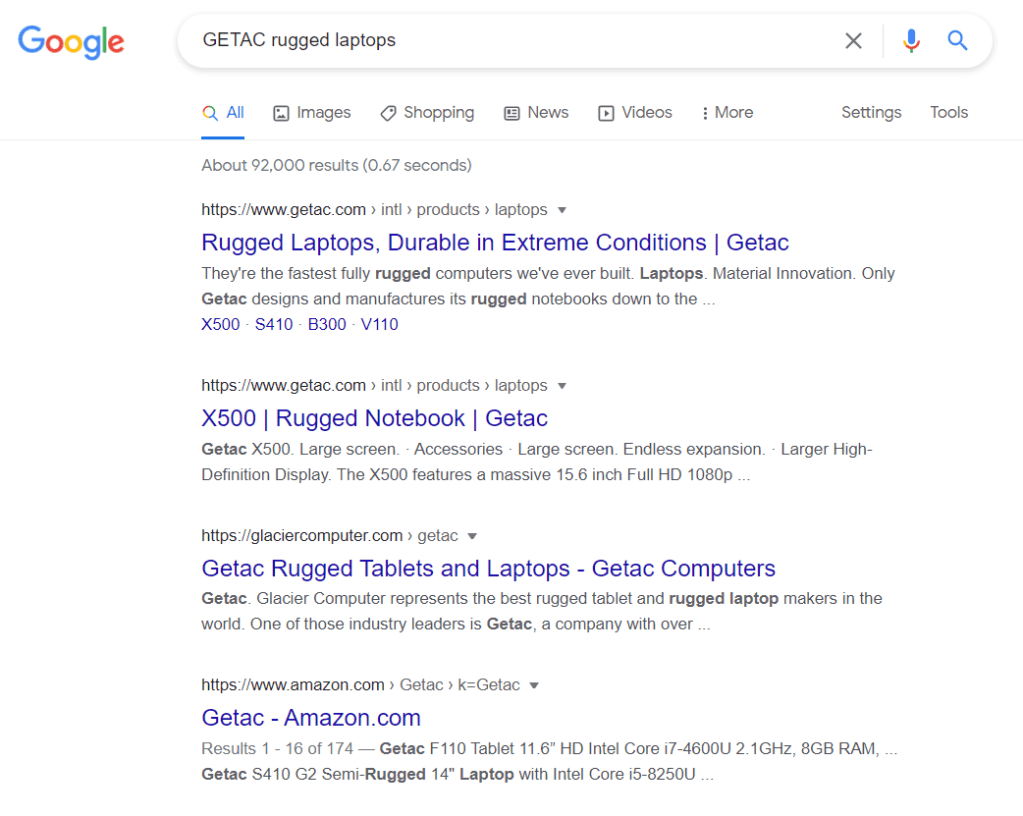Select the All tab
1023x816 pixels.
pyautogui.click(x=222, y=113)
